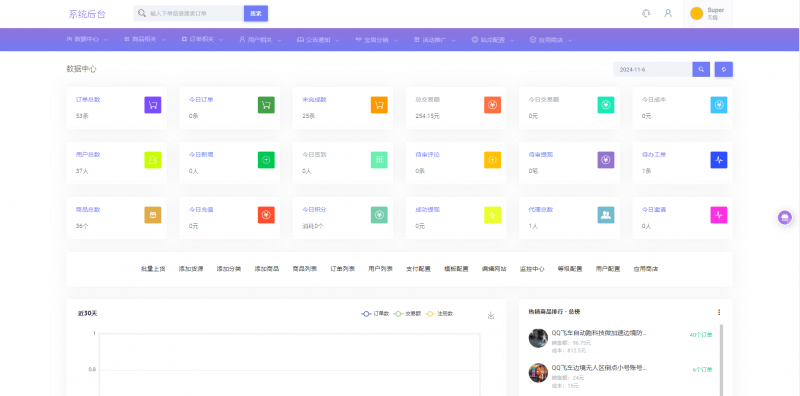Open the 支付配置 shortcut

coord(418,269)
